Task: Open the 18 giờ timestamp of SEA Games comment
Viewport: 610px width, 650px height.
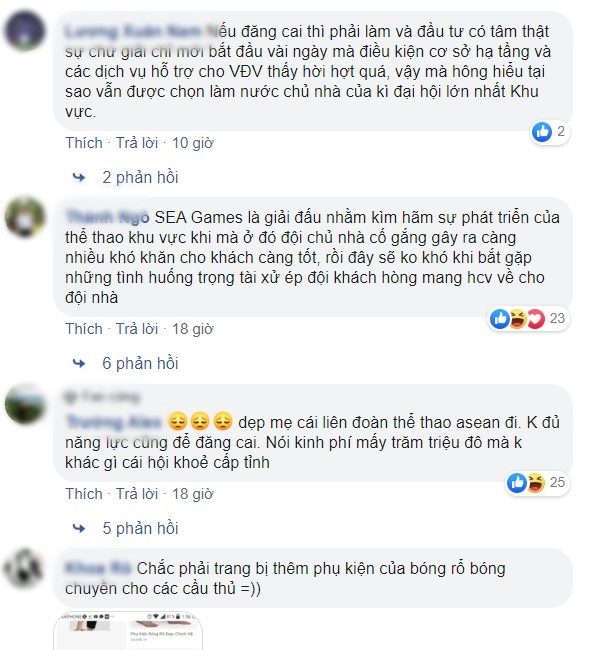Action: (193, 329)
